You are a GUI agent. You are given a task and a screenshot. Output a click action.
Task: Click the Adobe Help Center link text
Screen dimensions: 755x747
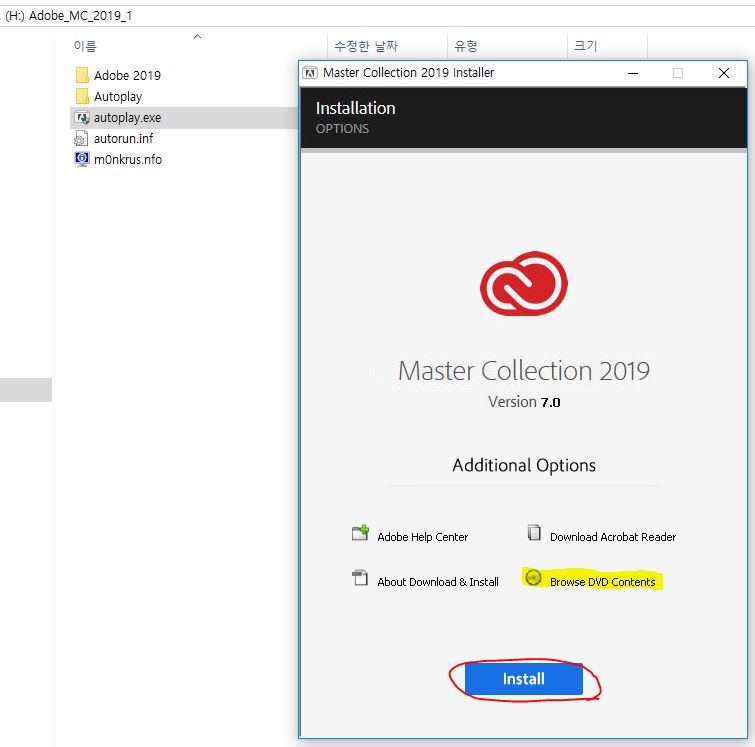click(x=422, y=537)
